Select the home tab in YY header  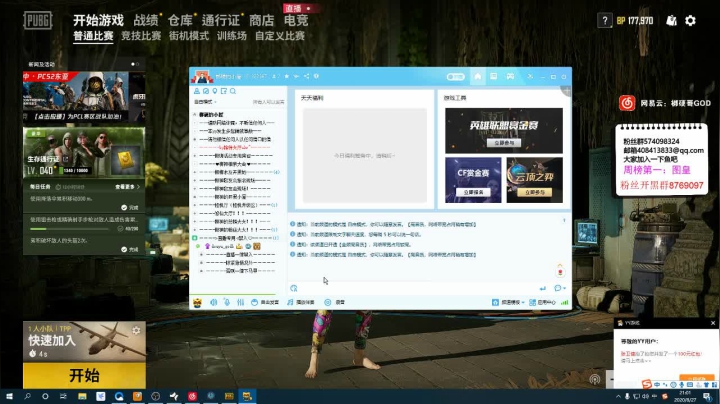(478, 76)
